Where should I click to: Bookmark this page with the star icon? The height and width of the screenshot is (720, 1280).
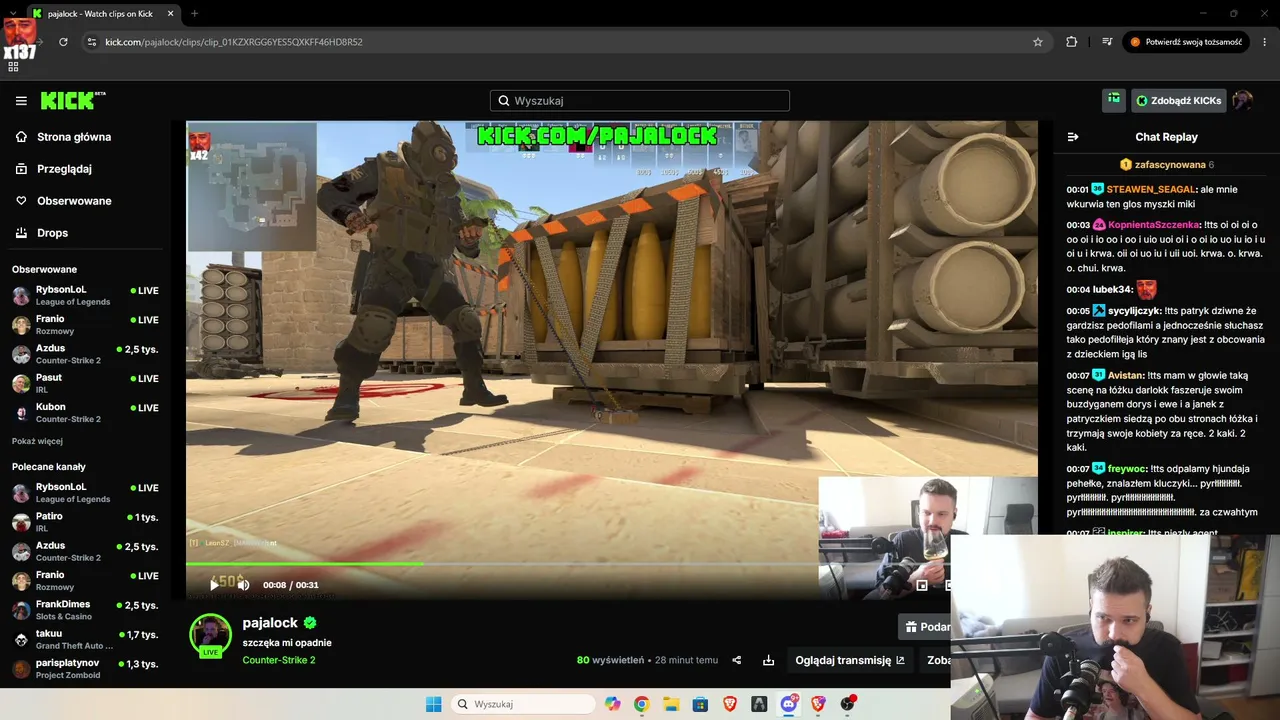[x=1038, y=42]
